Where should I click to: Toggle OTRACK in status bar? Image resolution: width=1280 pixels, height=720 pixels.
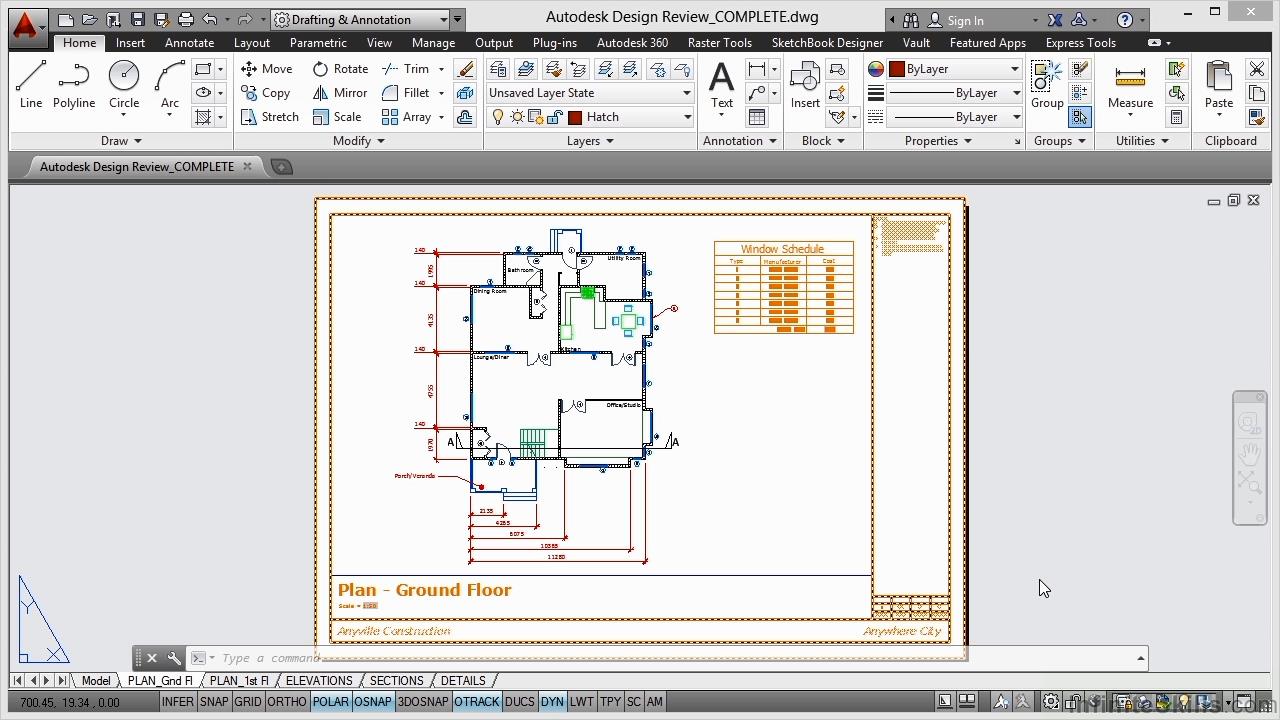click(x=477, y=702)
